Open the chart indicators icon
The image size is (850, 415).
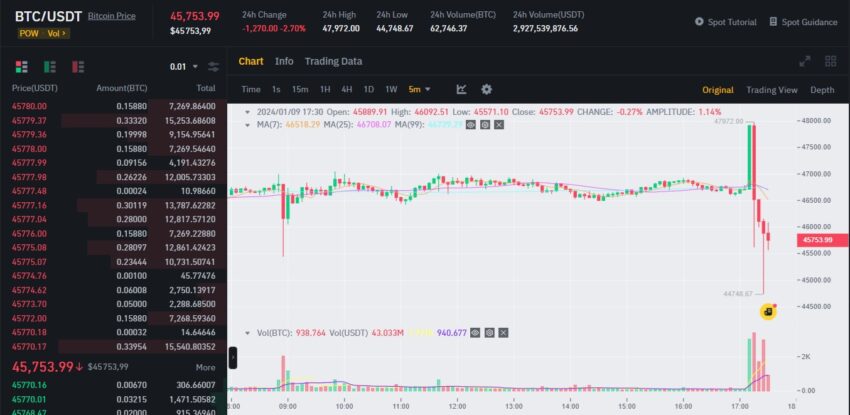click(x=461, y=89)
